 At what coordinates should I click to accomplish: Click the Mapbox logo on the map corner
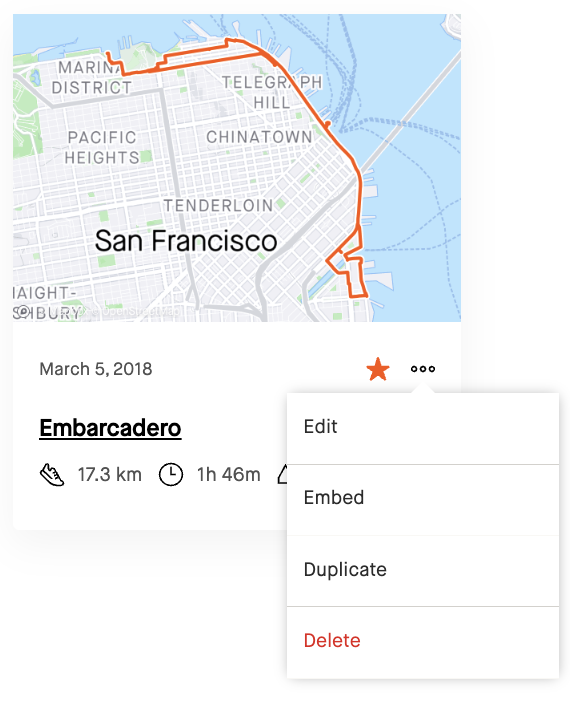pos(23,311)
